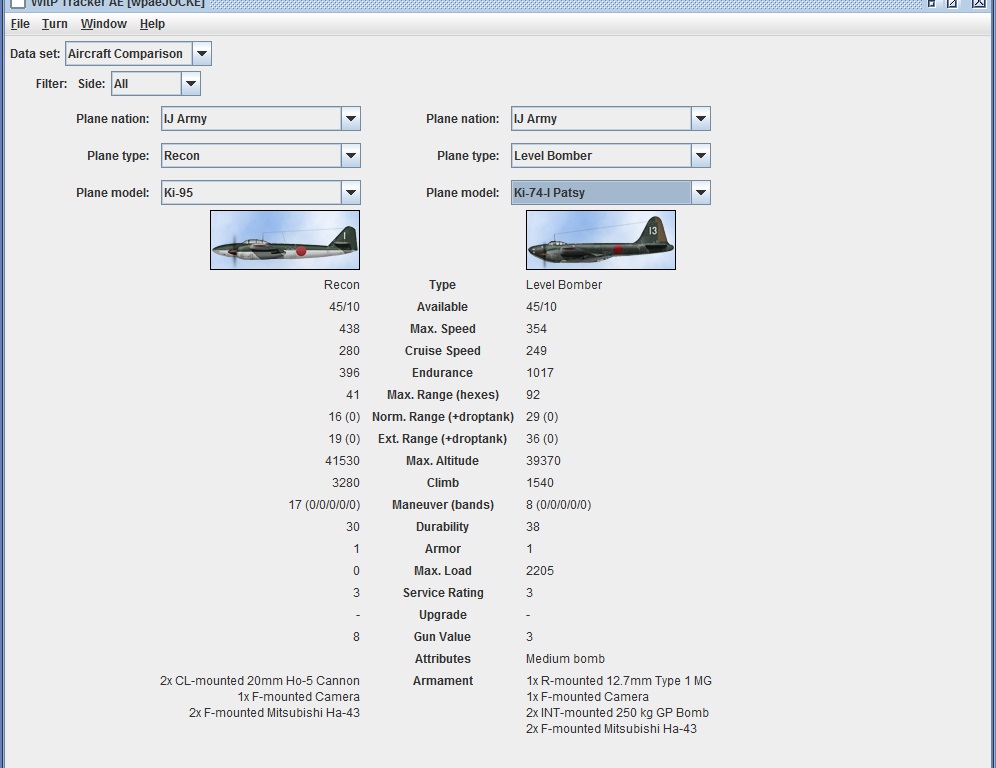996x768 pixels.
Task: Click the max altitude value 41530
Action: pyautogui.click(x=342, y=461)
